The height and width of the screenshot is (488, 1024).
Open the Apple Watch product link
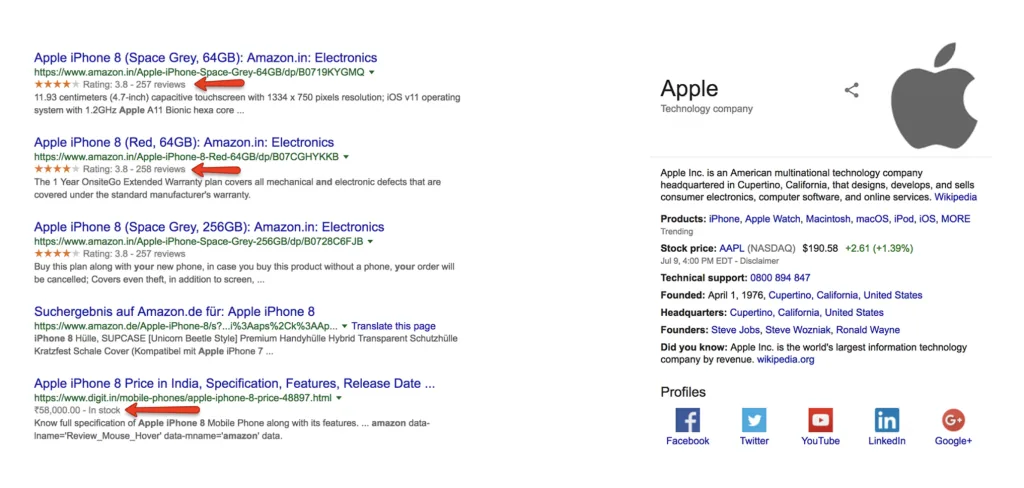[x=773, y=219]
